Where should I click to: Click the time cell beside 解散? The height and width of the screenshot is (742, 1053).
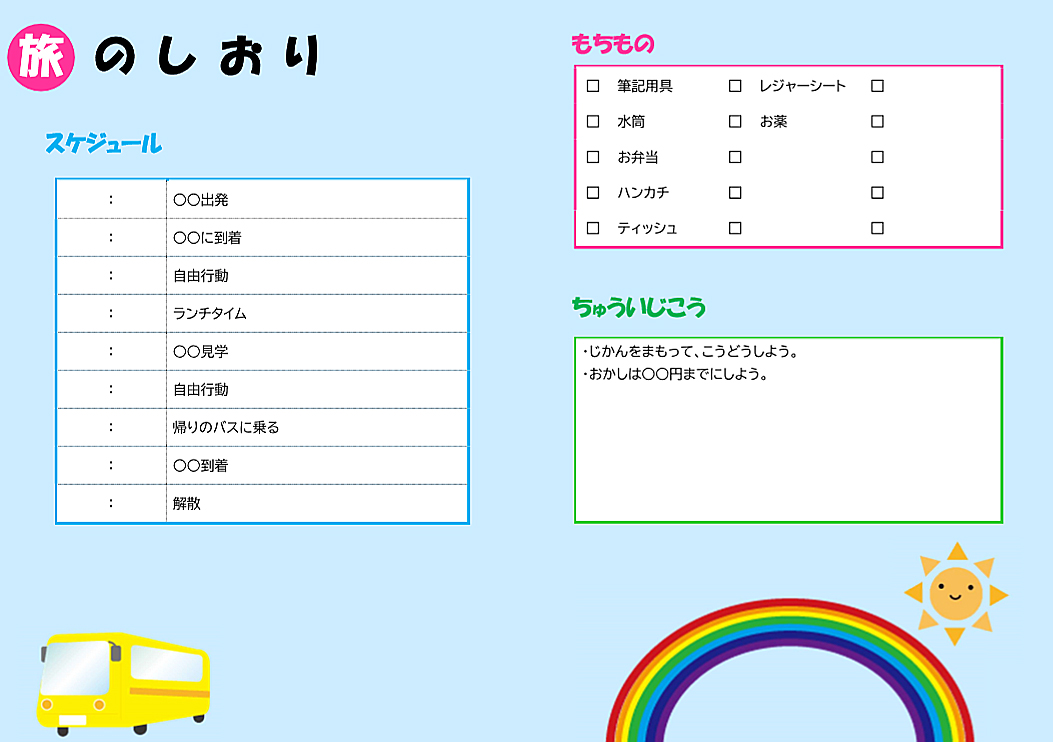tap(111, 504)
